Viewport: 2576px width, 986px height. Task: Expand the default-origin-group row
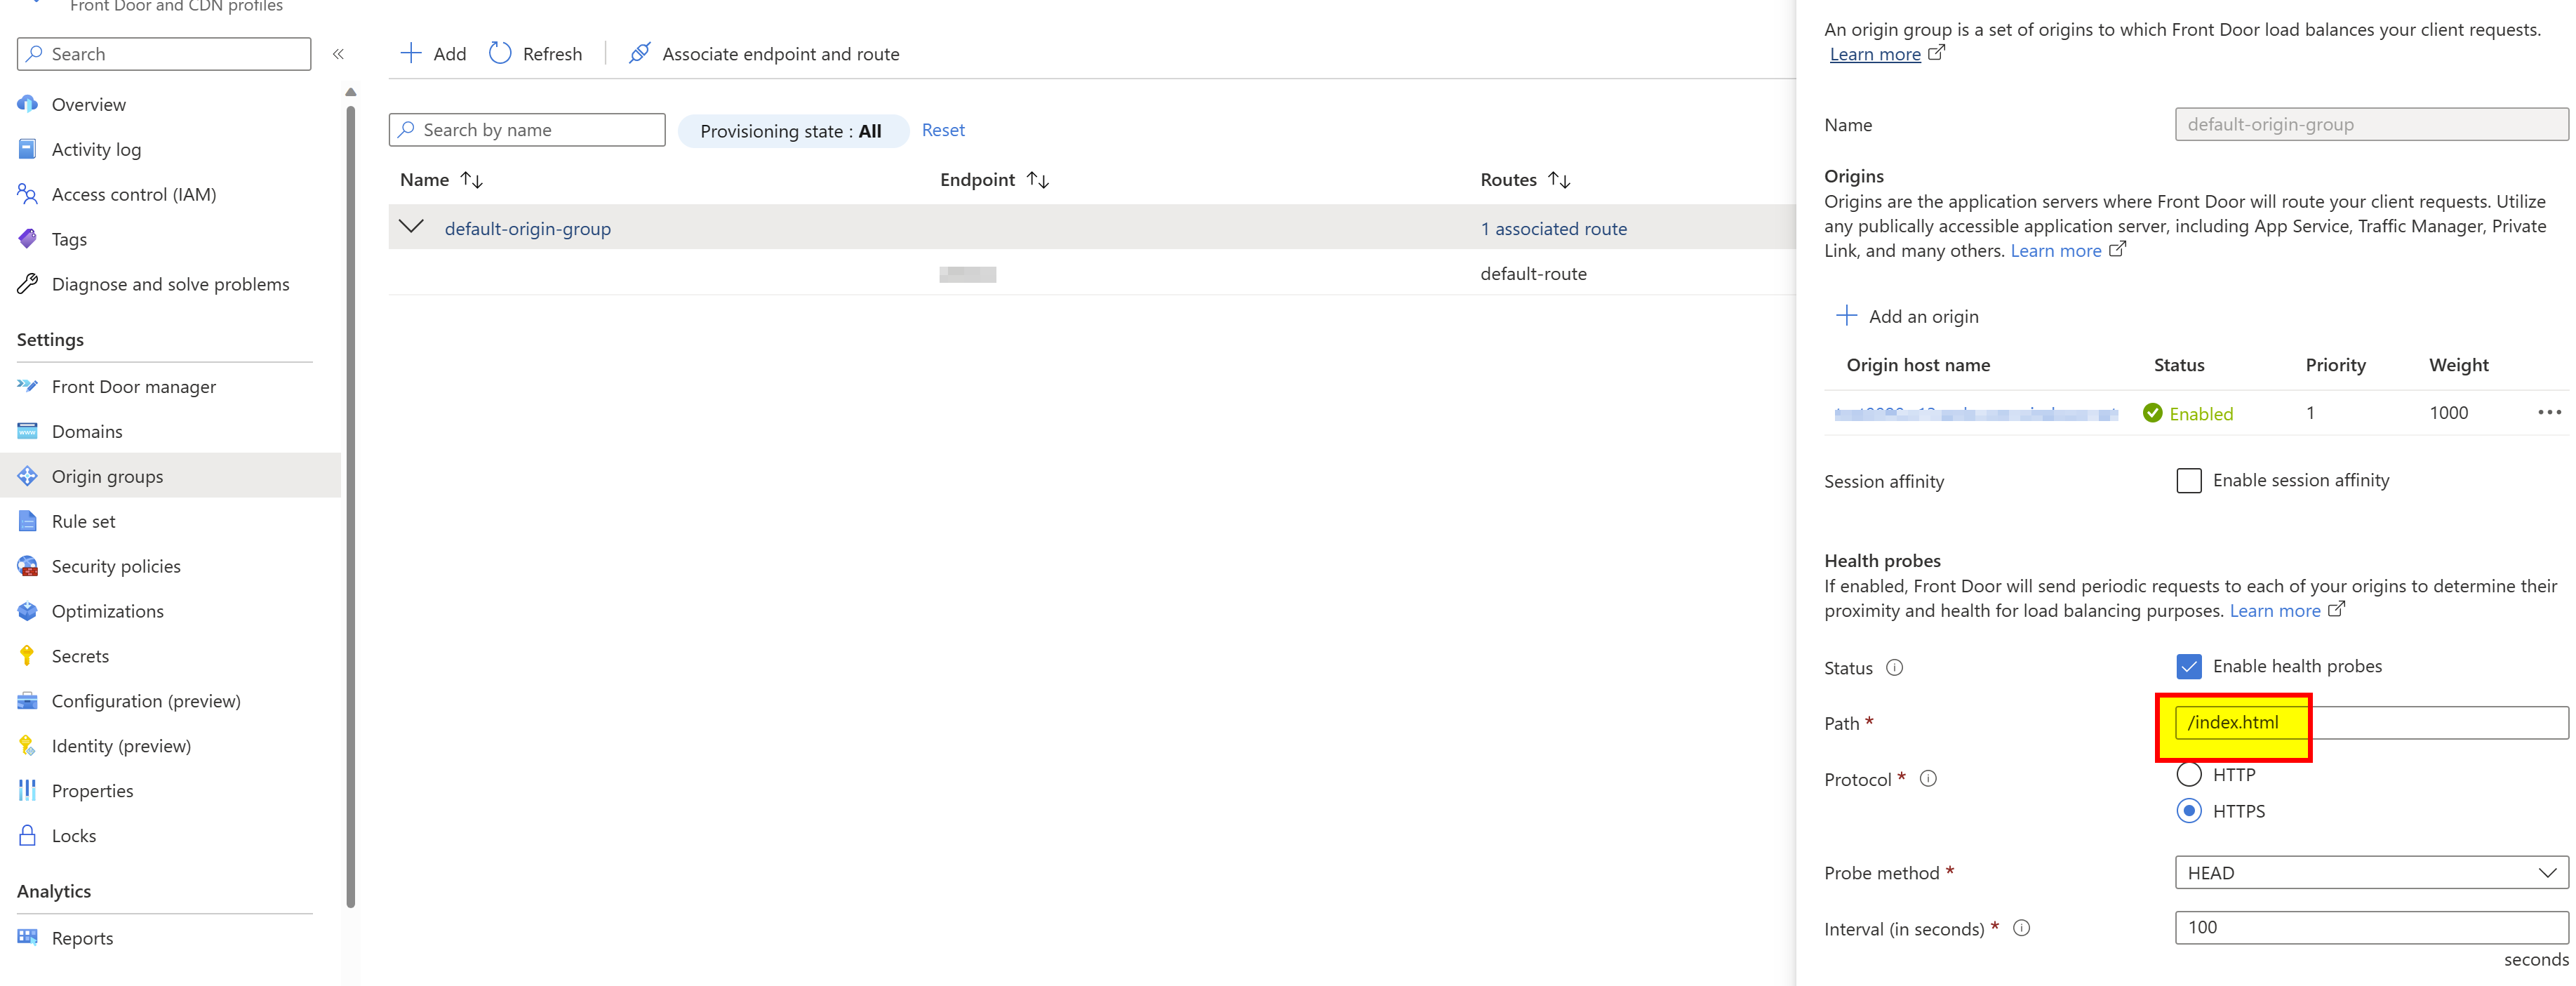pos(411,227)
